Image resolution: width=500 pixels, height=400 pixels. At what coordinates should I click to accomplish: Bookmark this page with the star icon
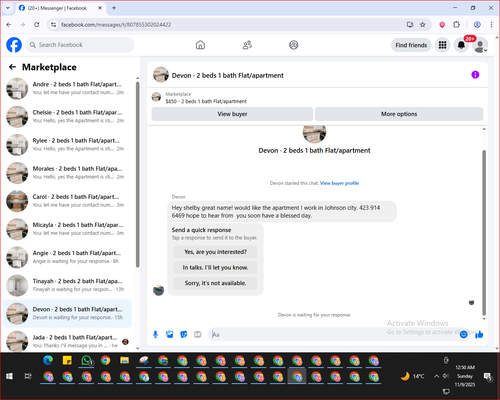pyautogui.click(x=423, y=25)
